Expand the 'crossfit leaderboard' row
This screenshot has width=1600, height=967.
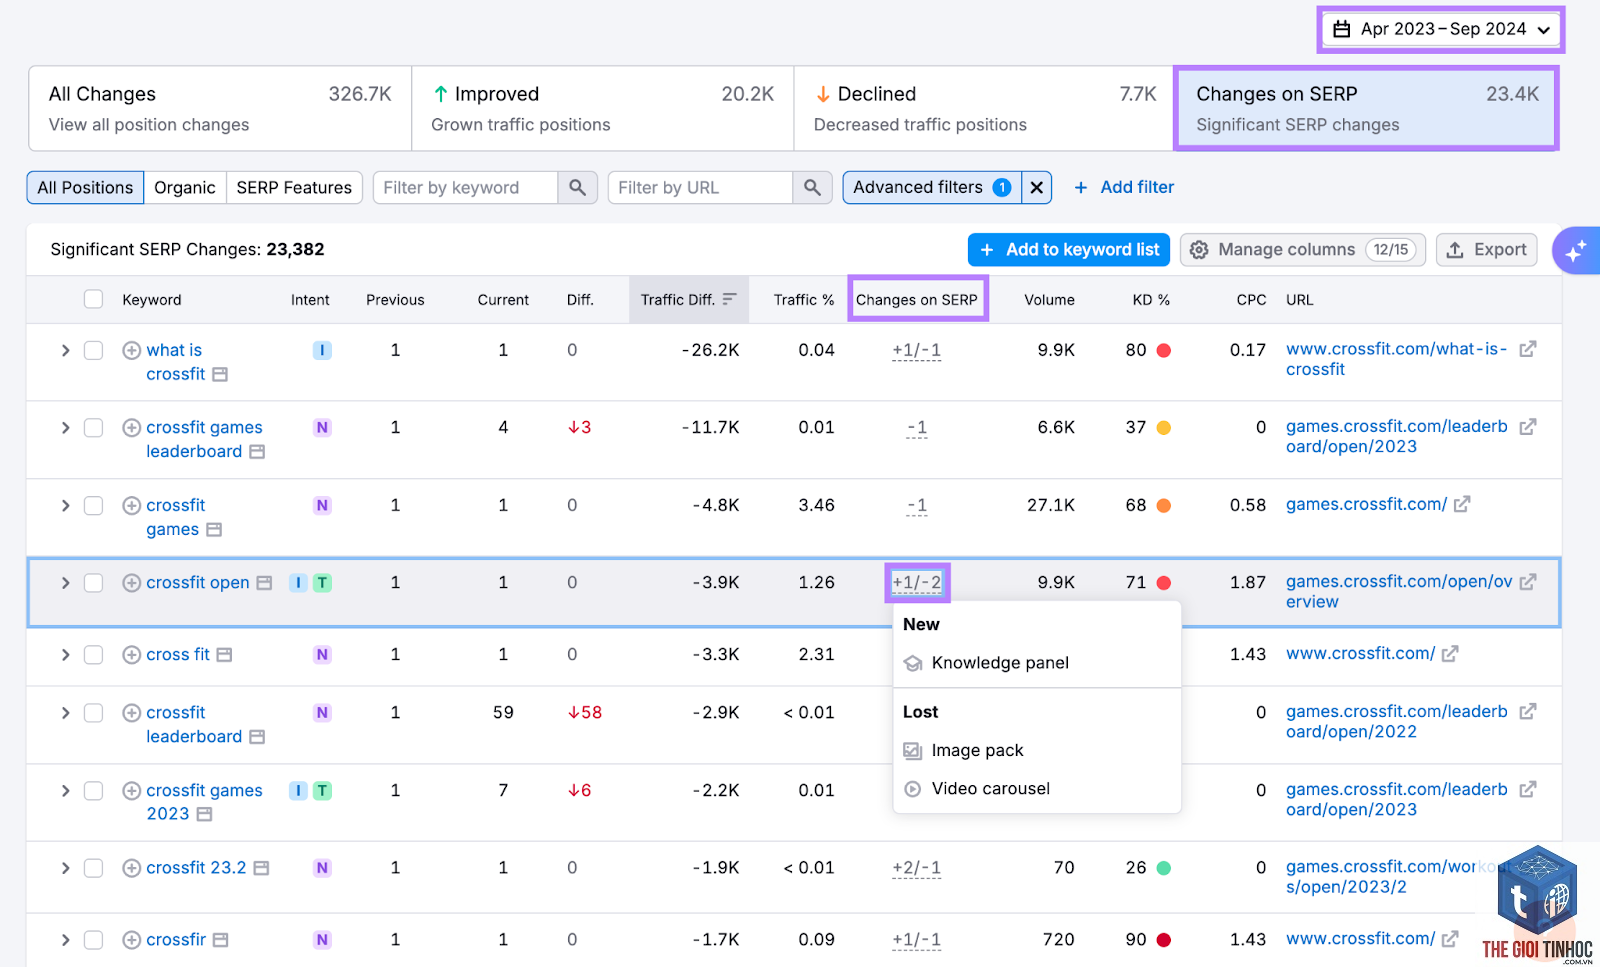65,713
